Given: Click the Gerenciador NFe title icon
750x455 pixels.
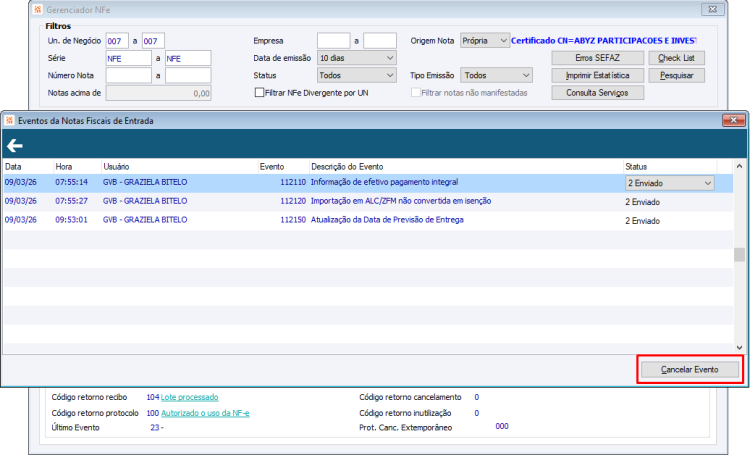Looking at the screenshot, I should 39,8.
